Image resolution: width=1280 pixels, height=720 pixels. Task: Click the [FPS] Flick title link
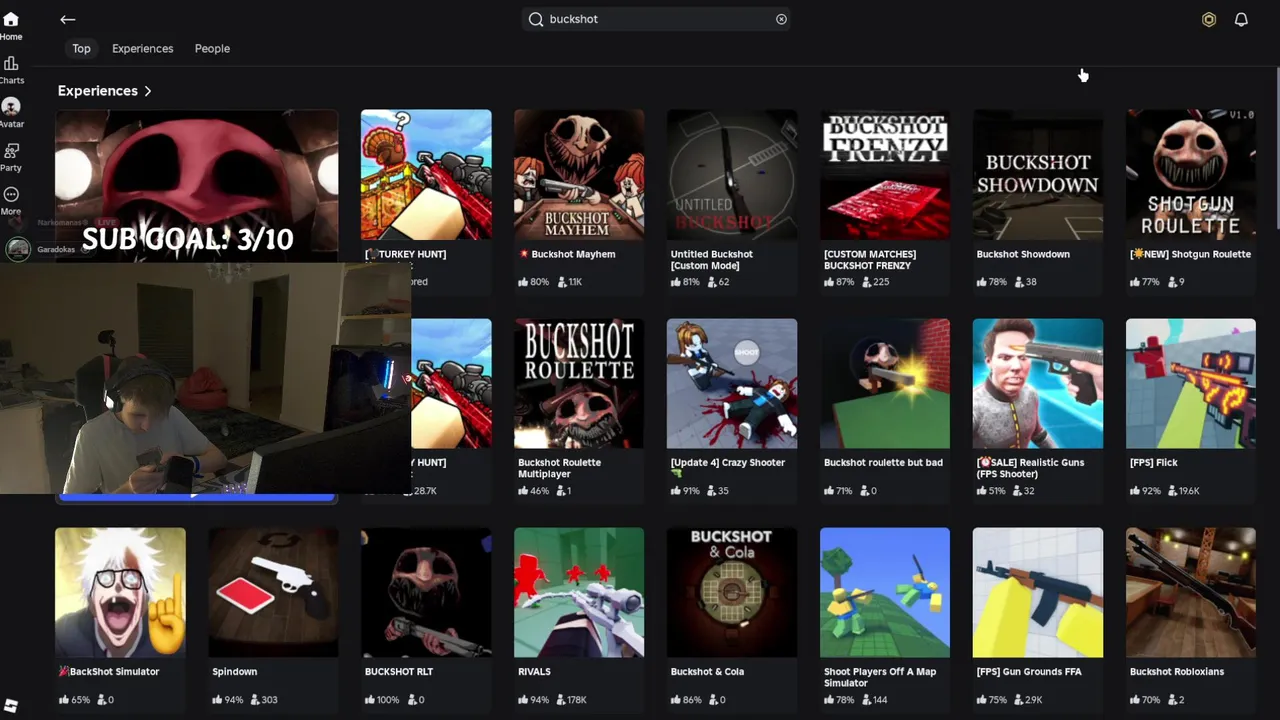pyautogui.click(x=1154, y=463)
